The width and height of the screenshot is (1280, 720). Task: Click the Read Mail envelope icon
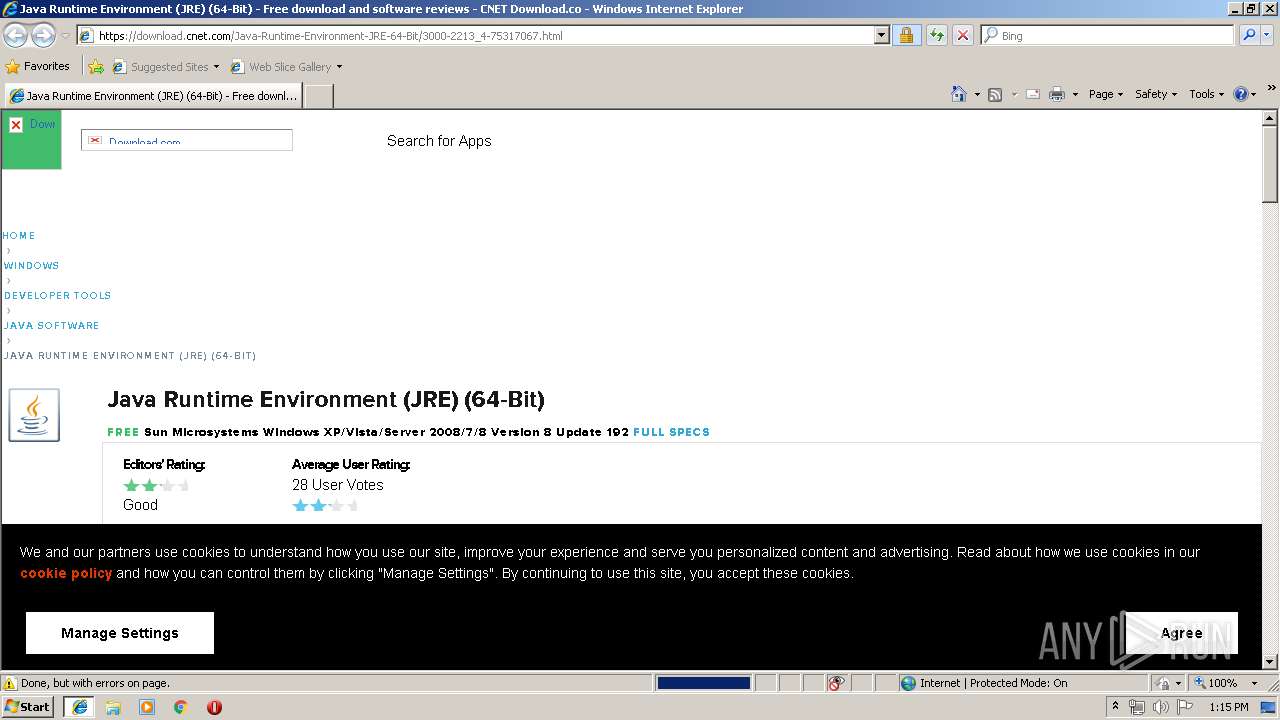coord(1032,94)
